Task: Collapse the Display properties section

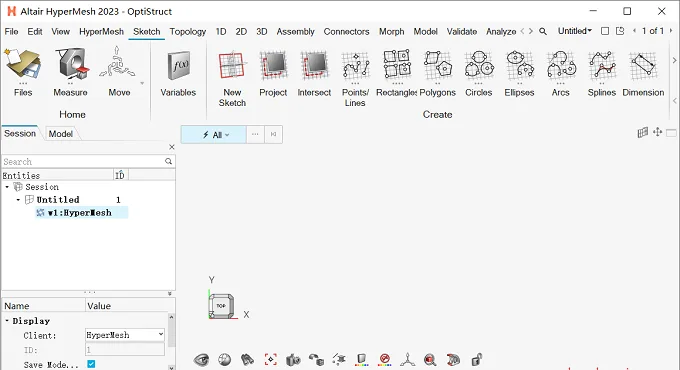Action: click(x=7, y=321)
